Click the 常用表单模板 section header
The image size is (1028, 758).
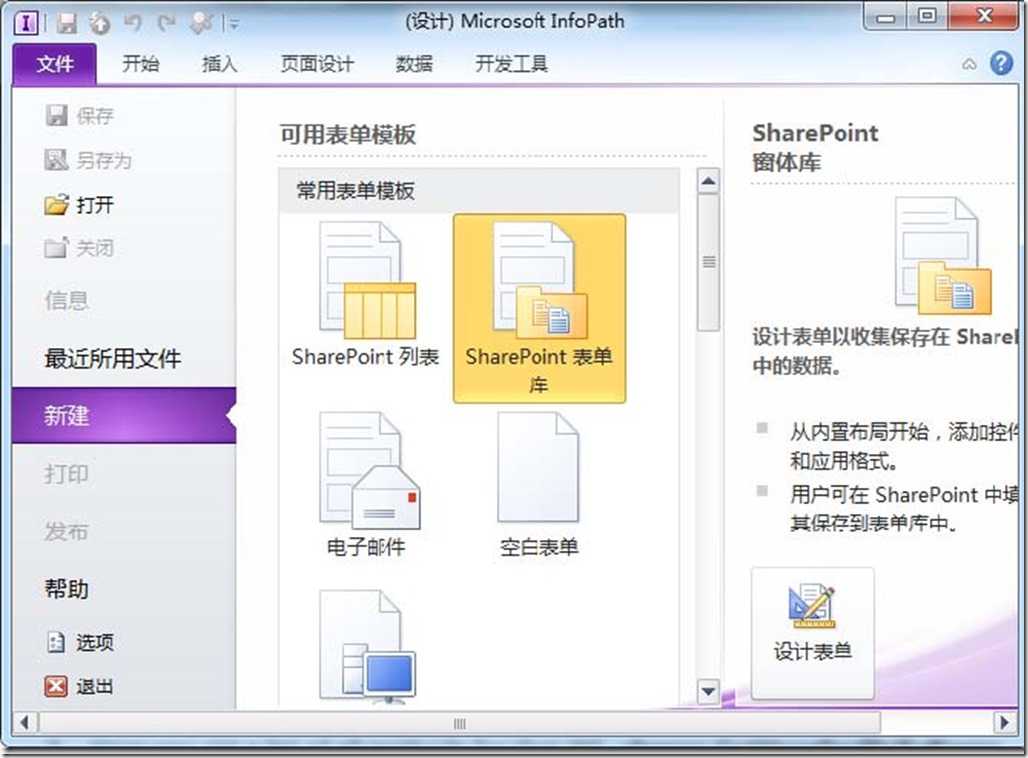click(x=479, y=191)
